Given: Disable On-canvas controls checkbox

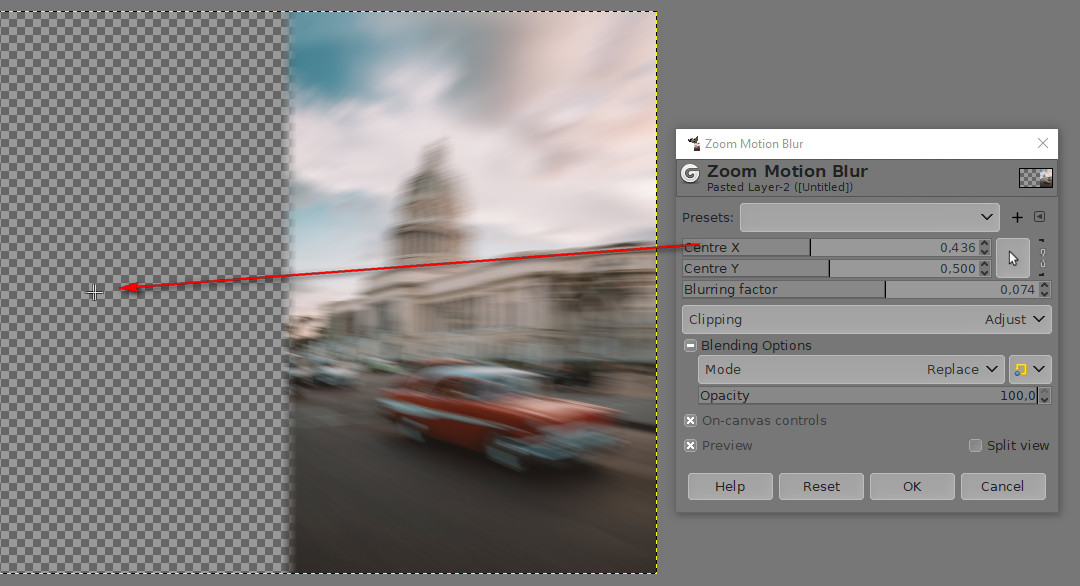Looking at the screenshot, I should pos(690,421).
